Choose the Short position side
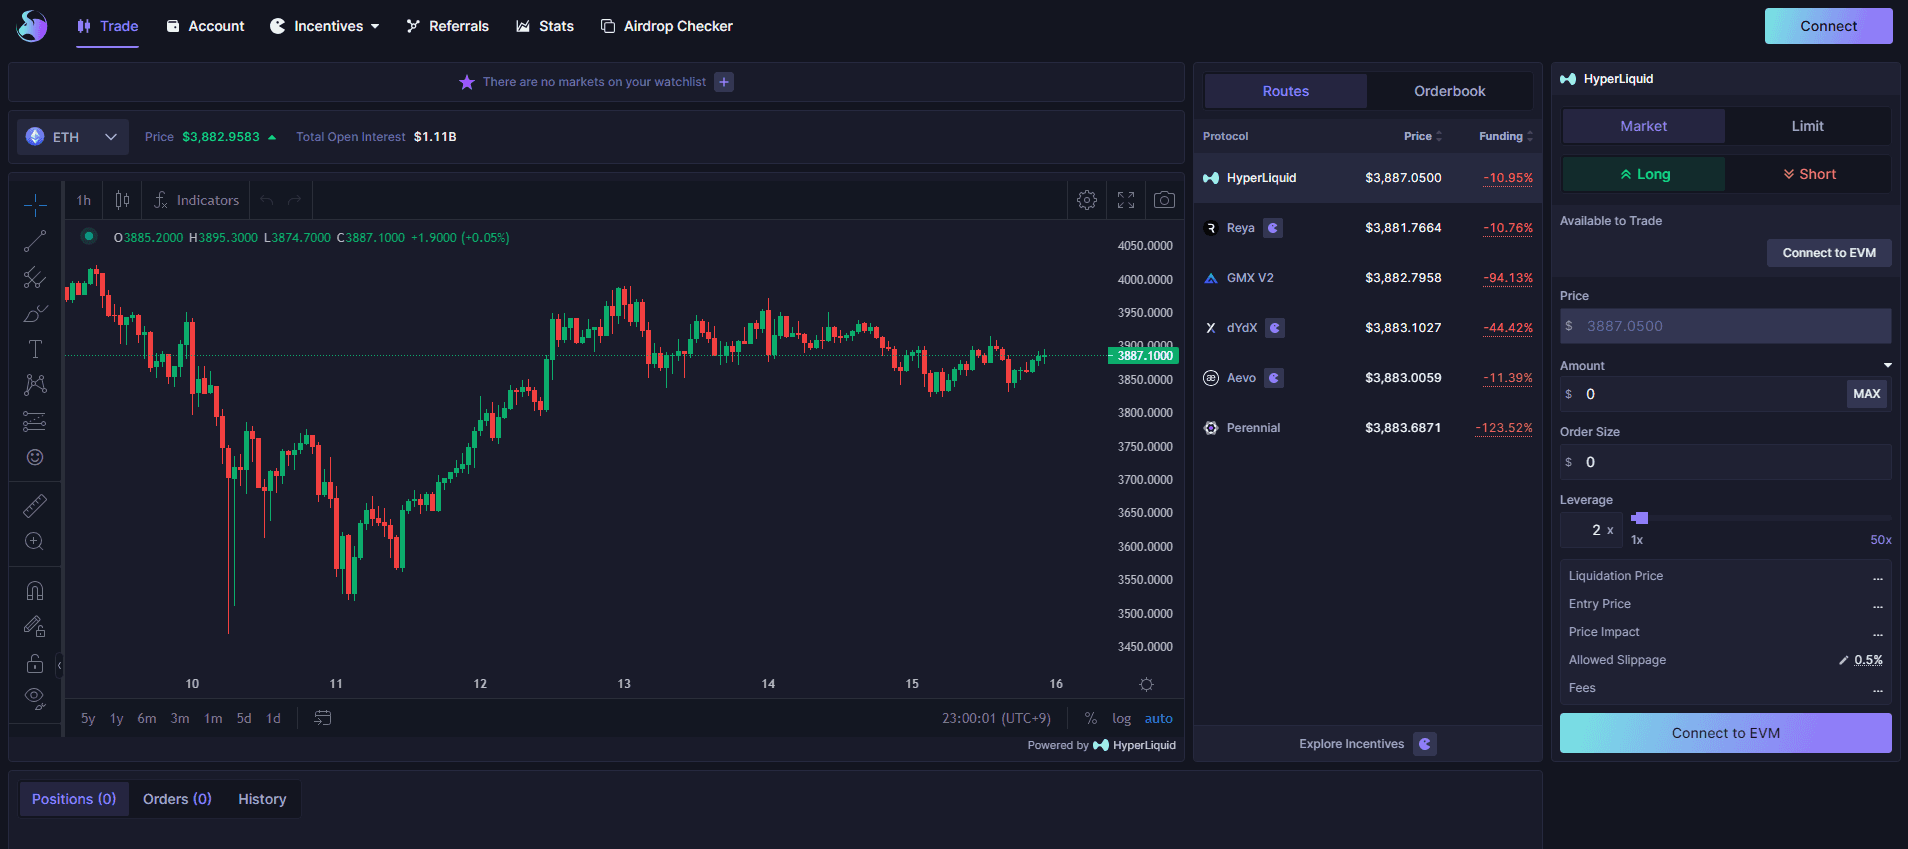1908x849 pixels. tap(1808, 174)
